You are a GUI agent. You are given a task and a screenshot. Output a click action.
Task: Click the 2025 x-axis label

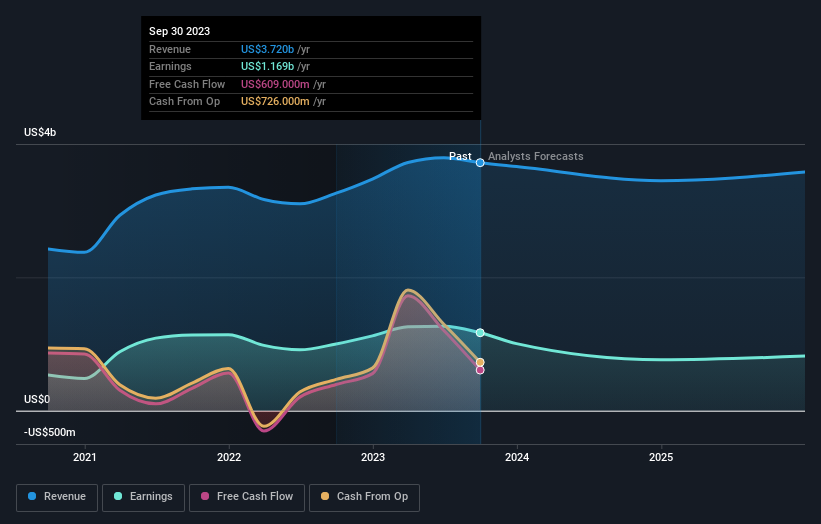[661, 458]
